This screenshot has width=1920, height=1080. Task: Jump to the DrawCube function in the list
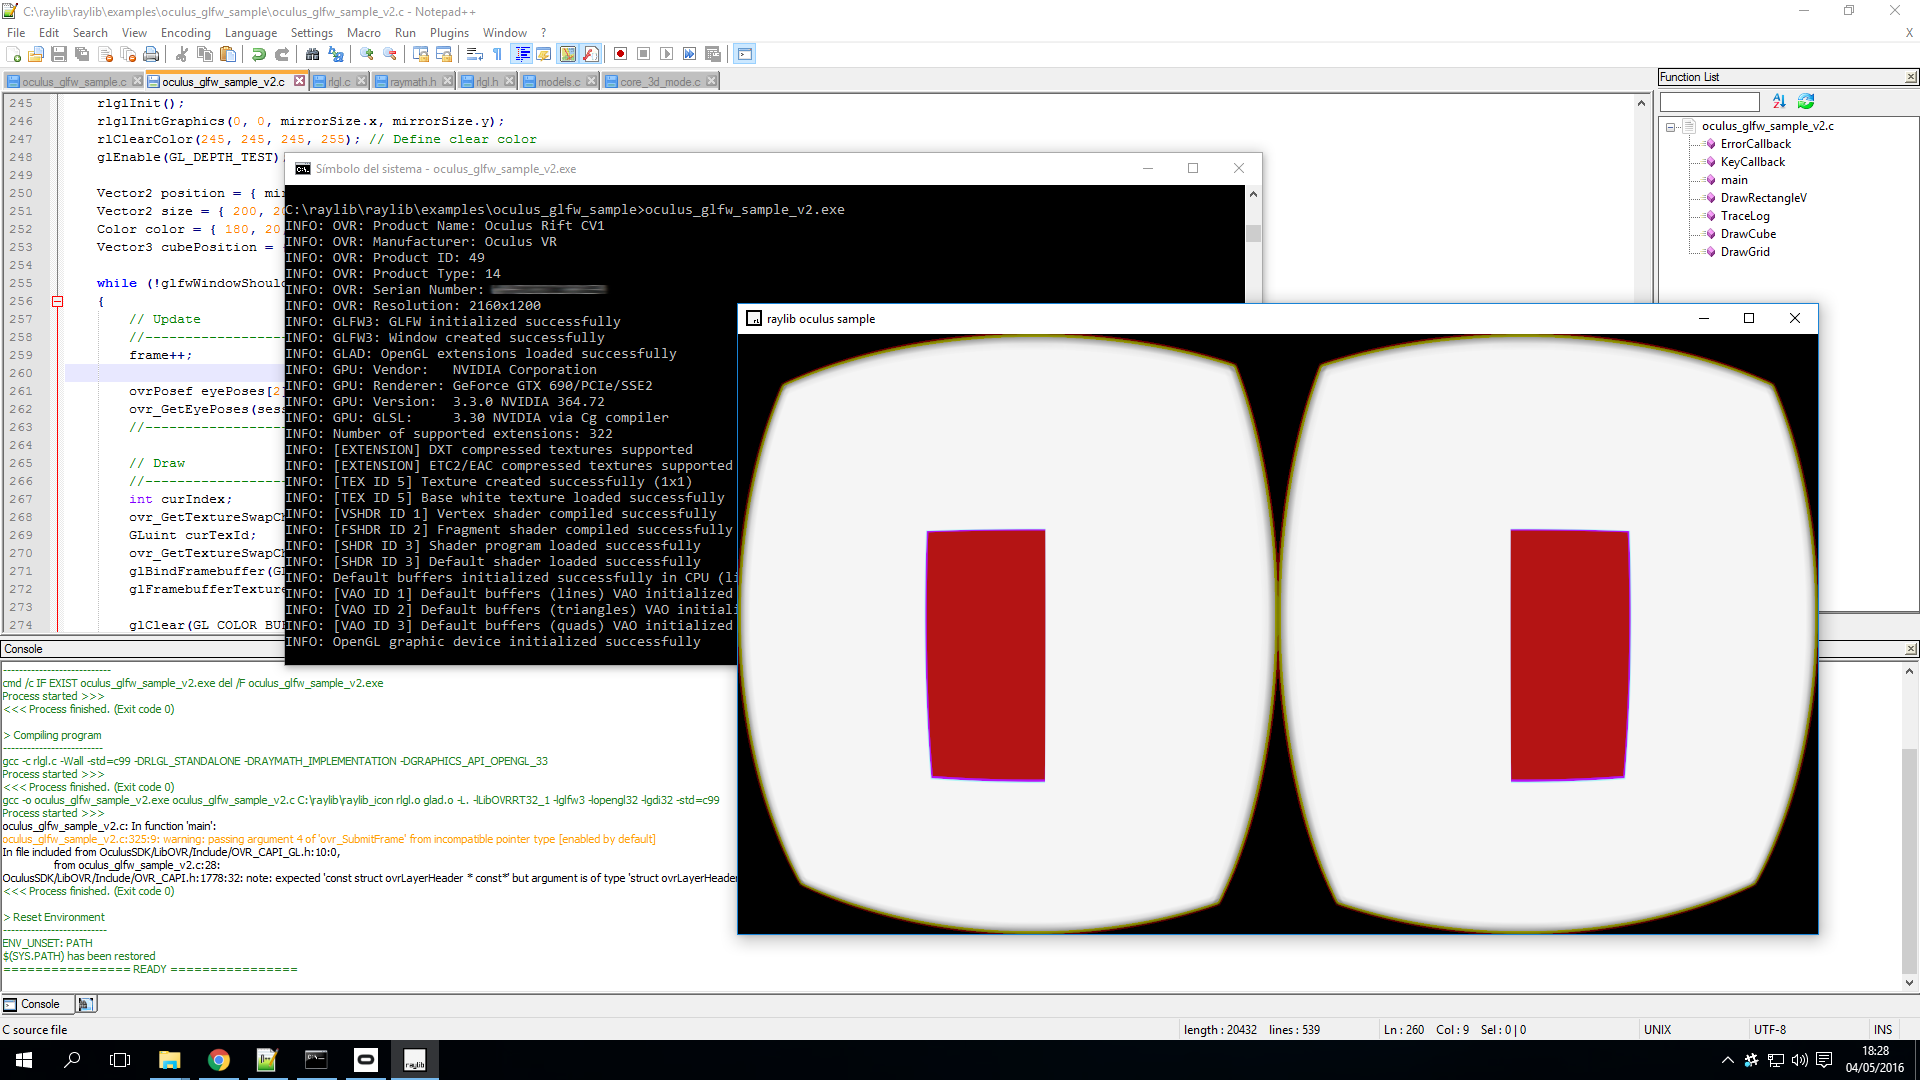tap(1748, 234)
